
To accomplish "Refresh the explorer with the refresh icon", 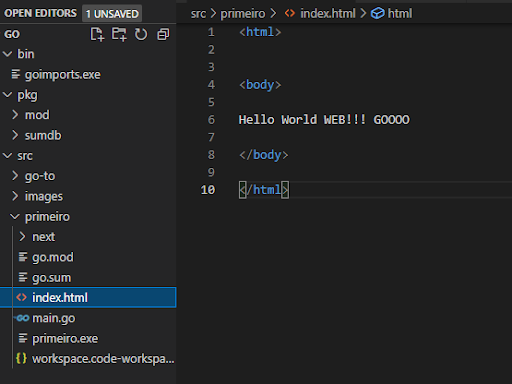I will 141,34.
